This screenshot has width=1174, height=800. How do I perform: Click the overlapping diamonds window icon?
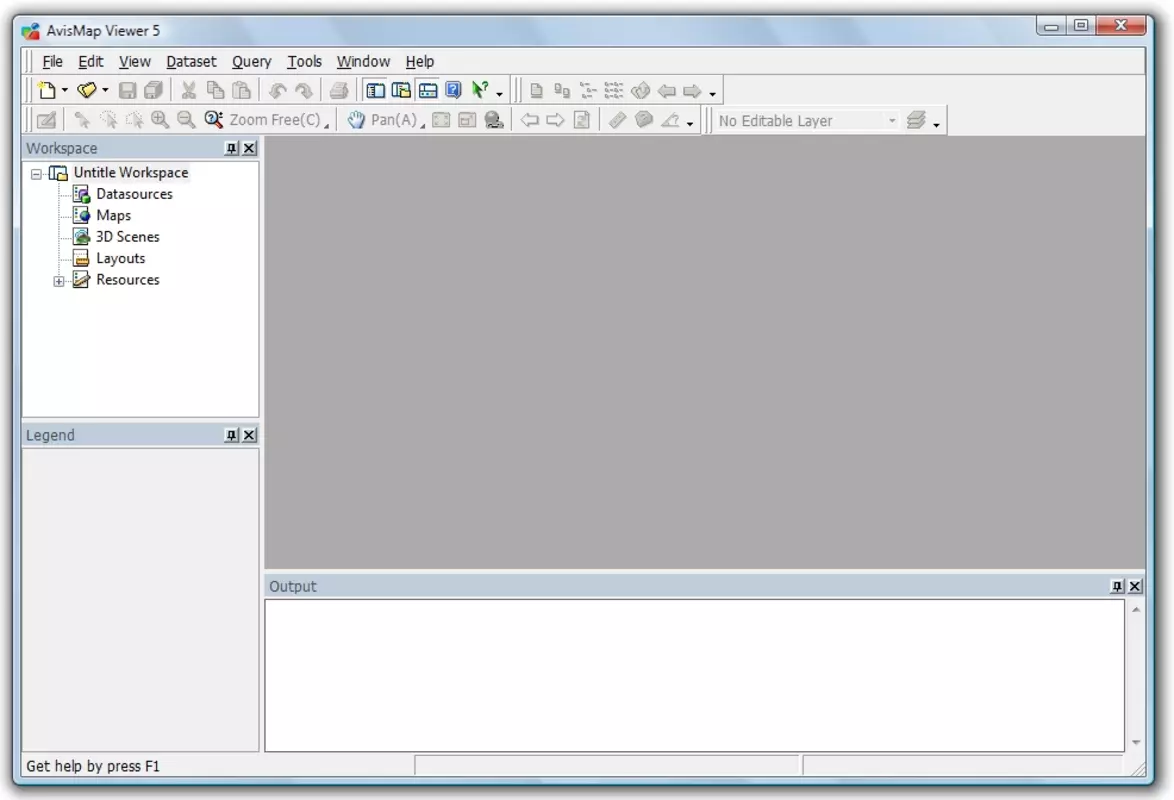click(640, 91)
